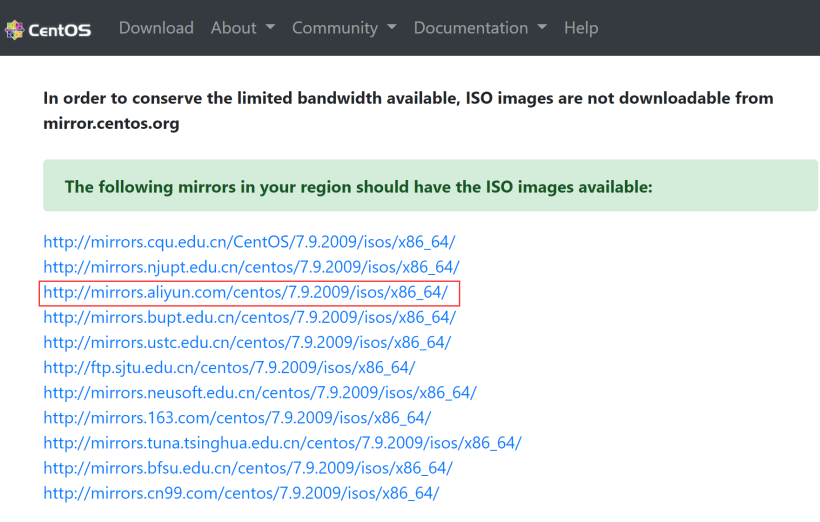Open the mirrors.bfsu.edu.cn mirror link

click(248, 468)
